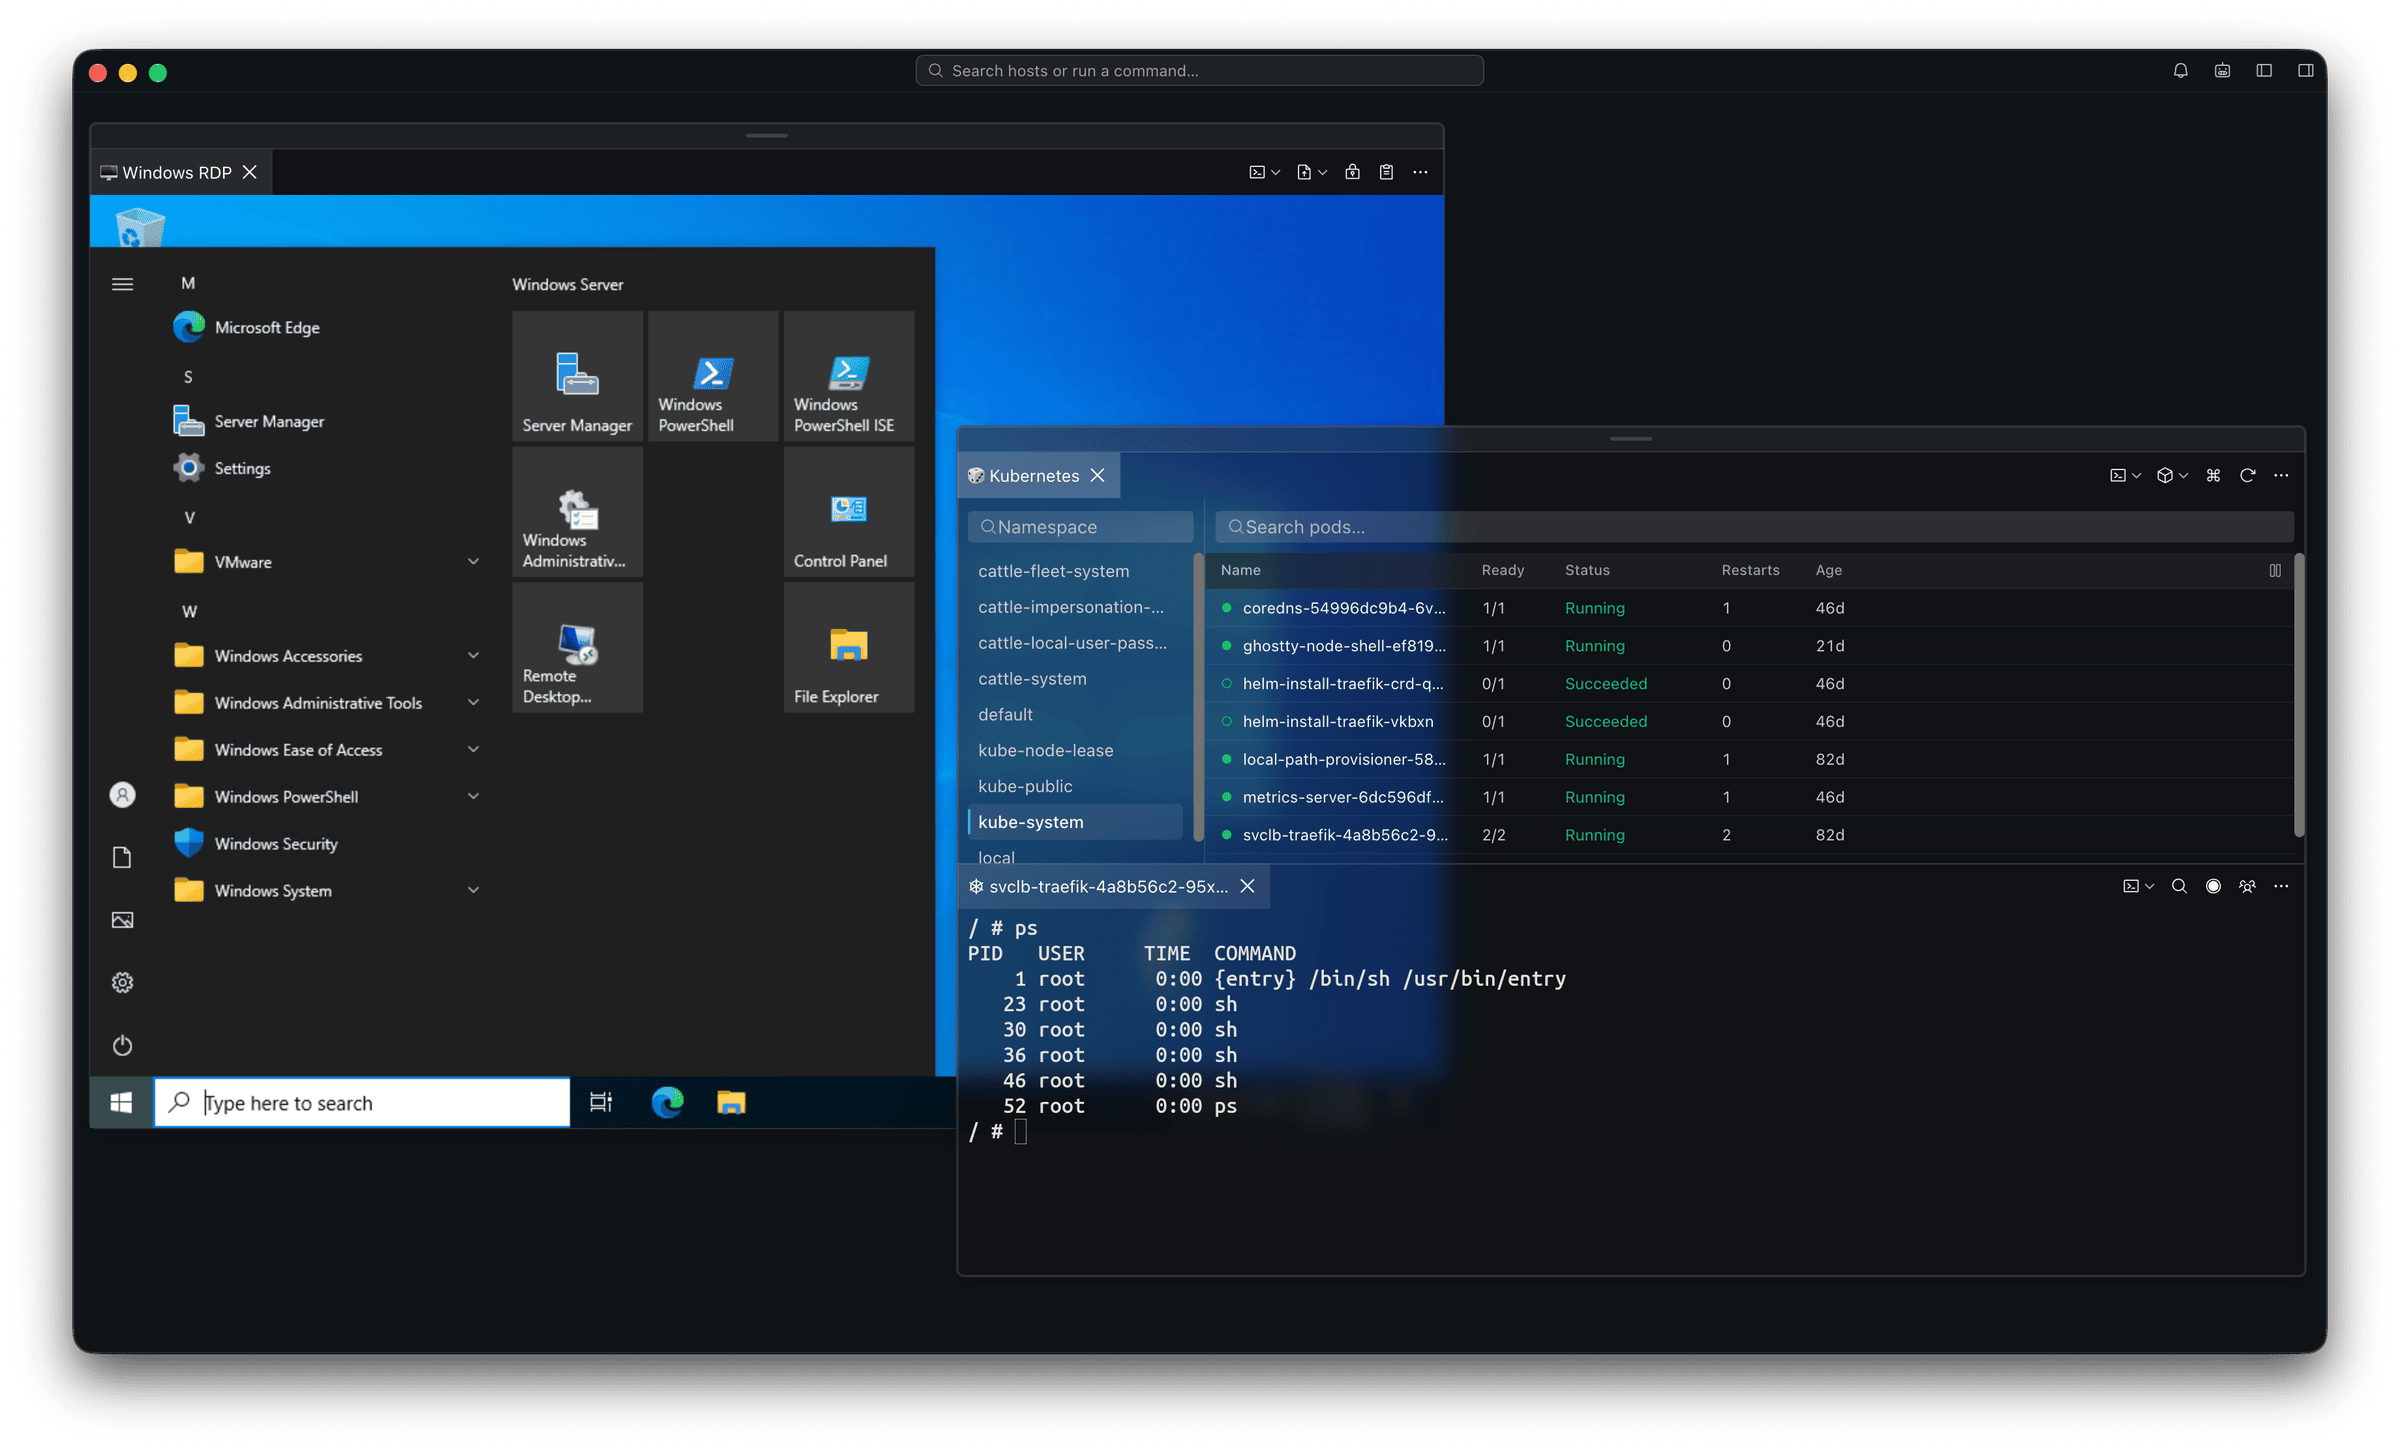Image resolution: width=2400 pixels, height=1450 pixels.
Task: Click the Server Manager tile
Action: pyautogui.click(x=577, y=376)
